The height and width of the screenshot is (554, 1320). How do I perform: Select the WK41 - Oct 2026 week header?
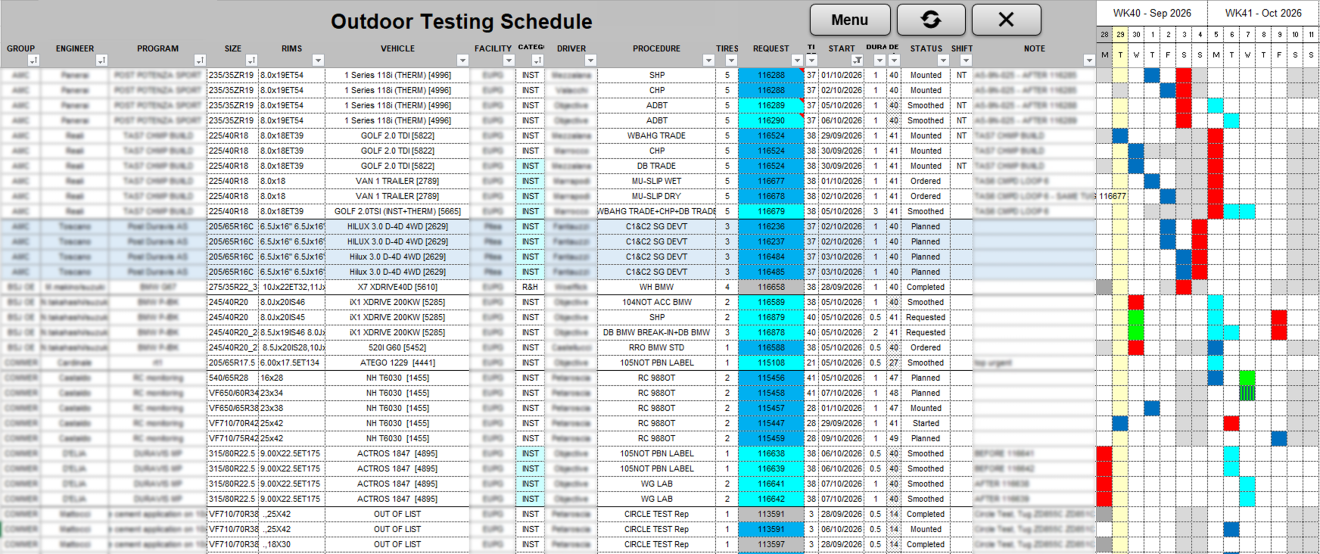1263,13
